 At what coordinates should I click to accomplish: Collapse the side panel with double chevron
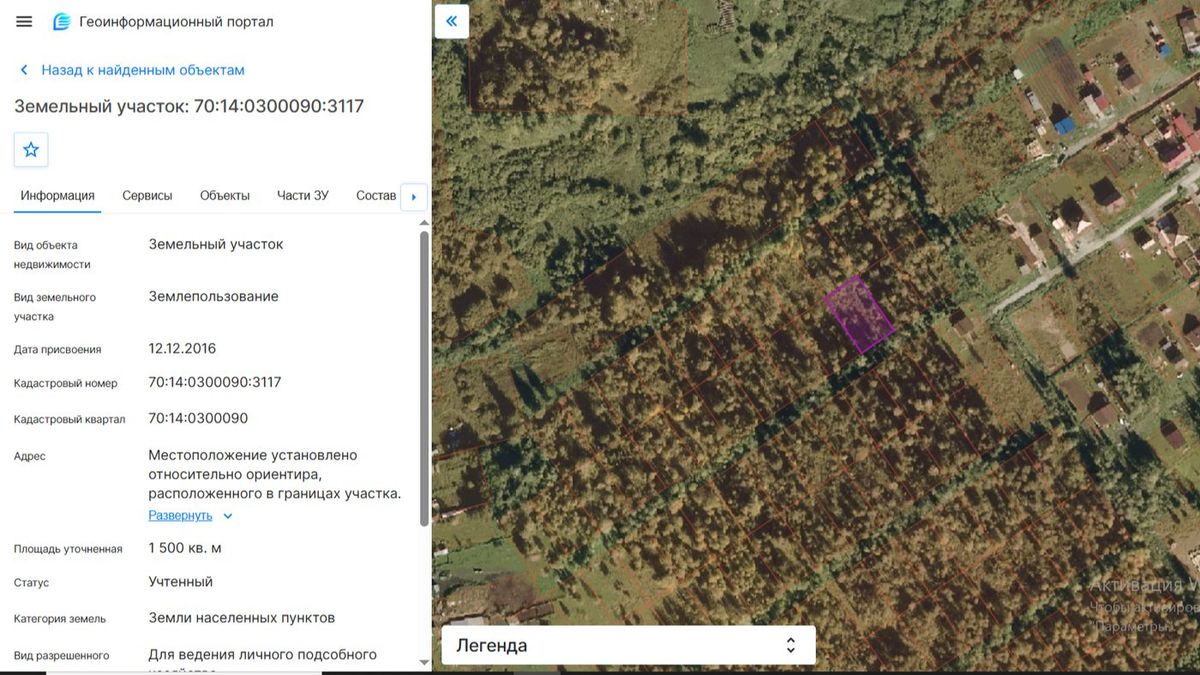coord(452,21)
